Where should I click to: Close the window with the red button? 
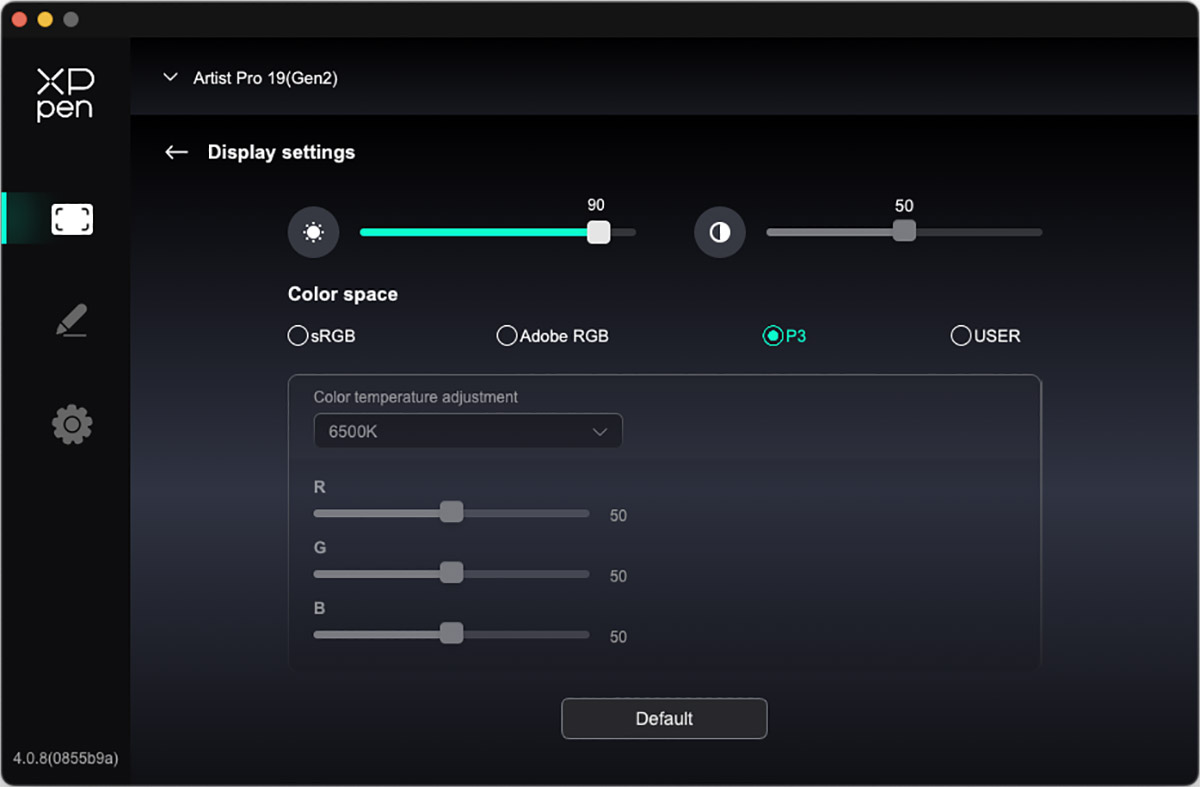[x=20, y=19]
